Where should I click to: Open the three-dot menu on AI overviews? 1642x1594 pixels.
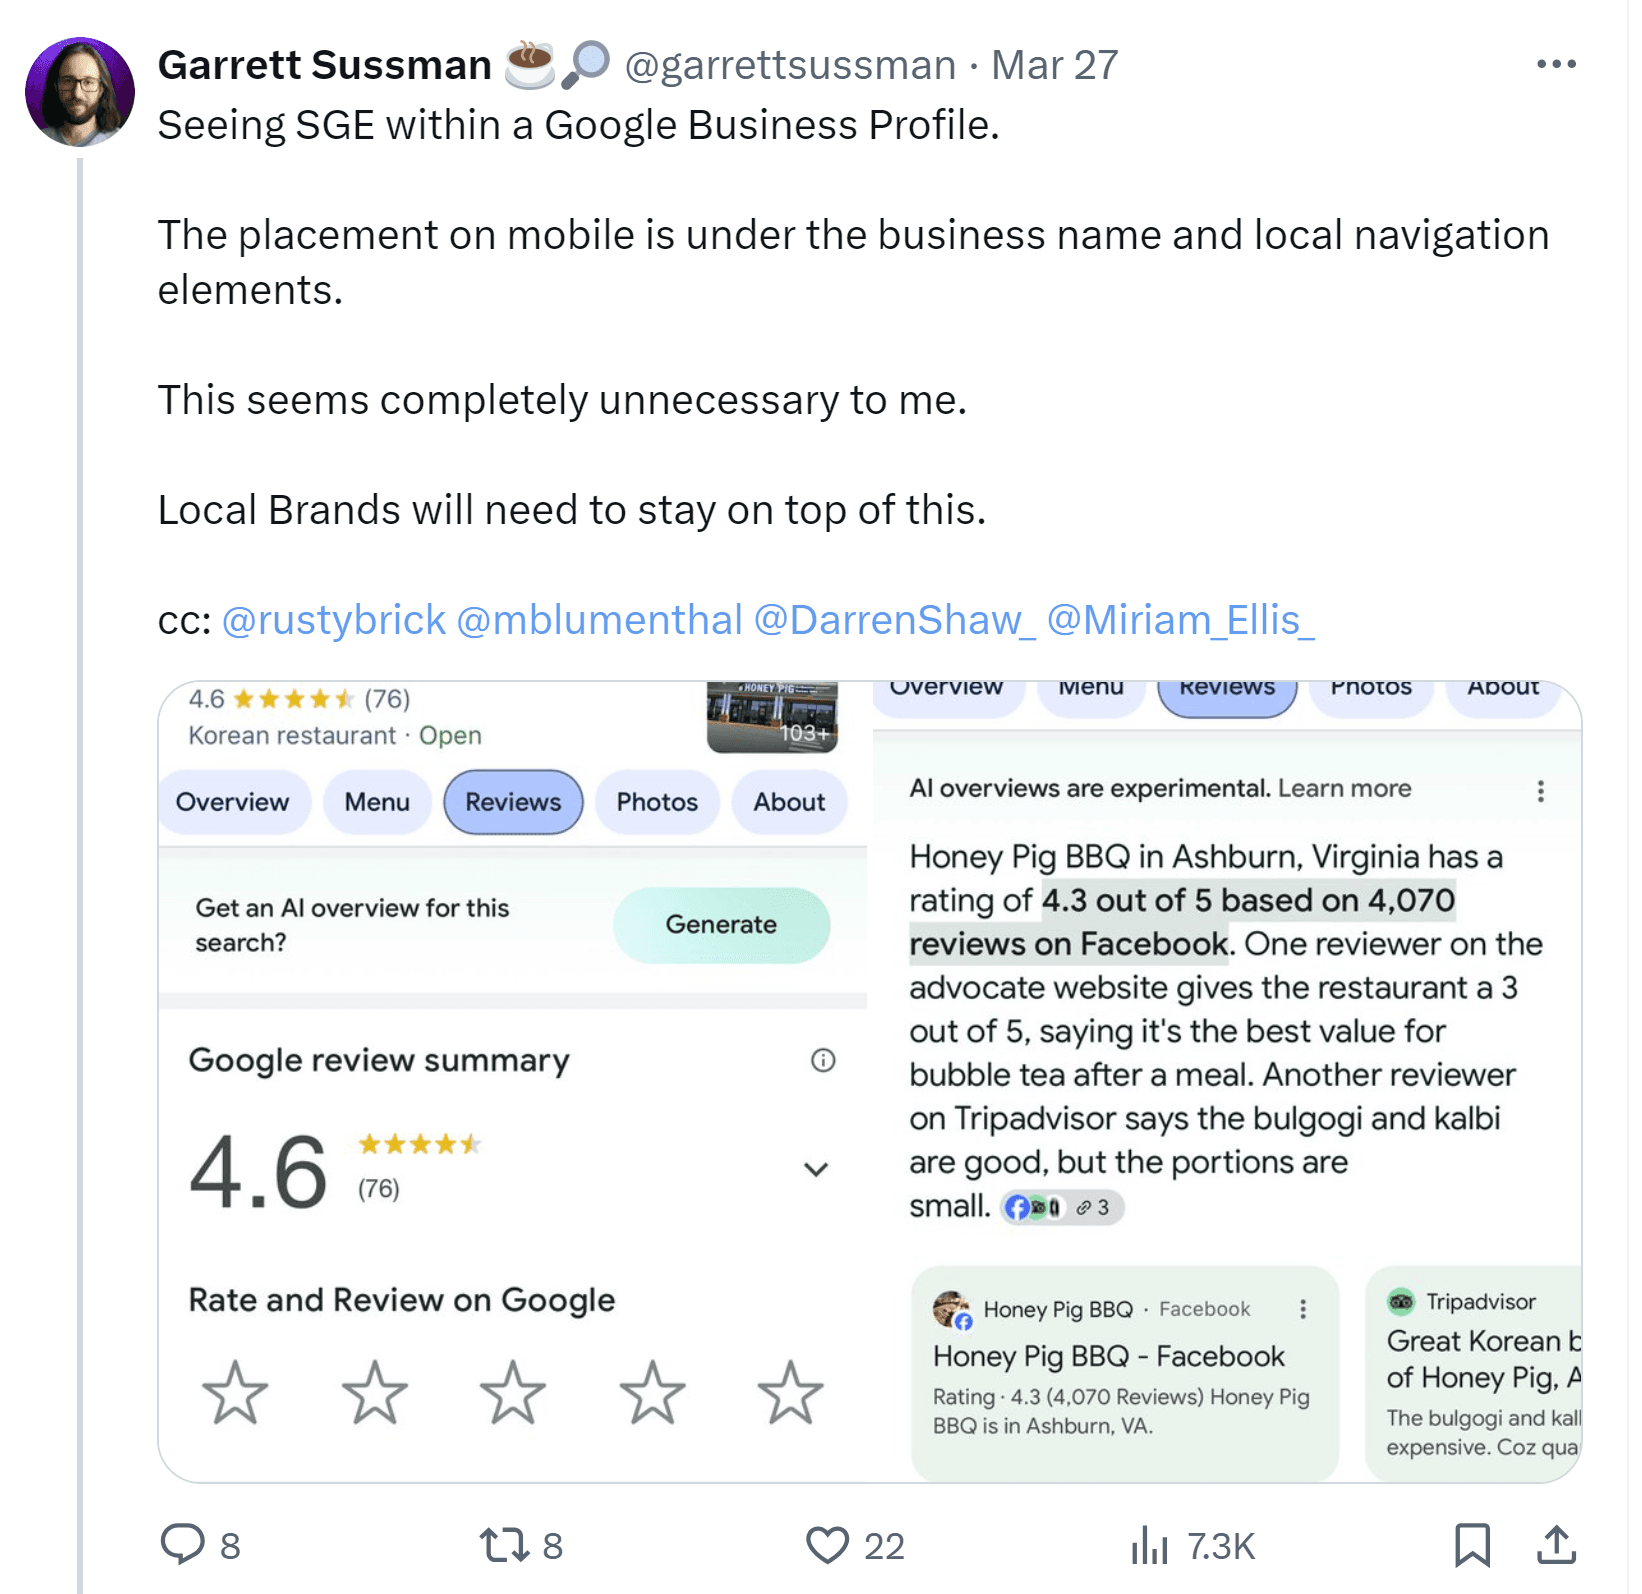1541,792
